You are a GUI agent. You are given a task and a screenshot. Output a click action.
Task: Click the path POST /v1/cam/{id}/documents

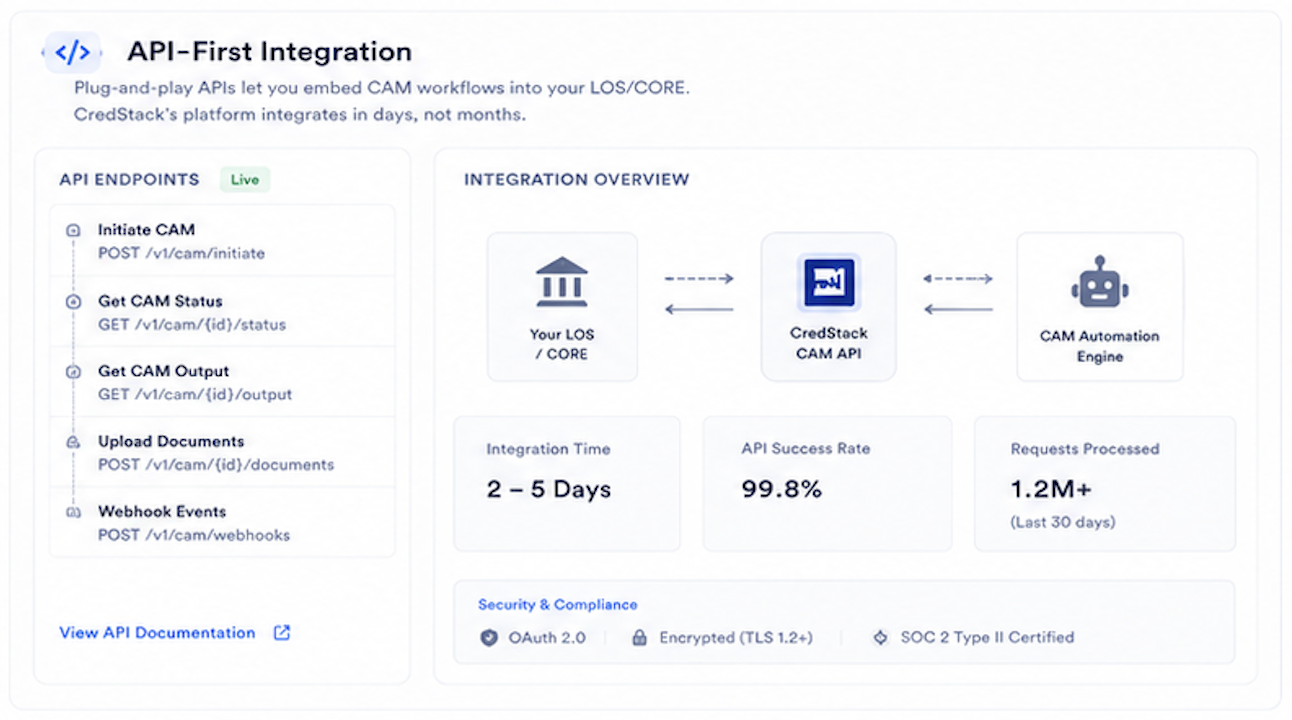[216, 465]
